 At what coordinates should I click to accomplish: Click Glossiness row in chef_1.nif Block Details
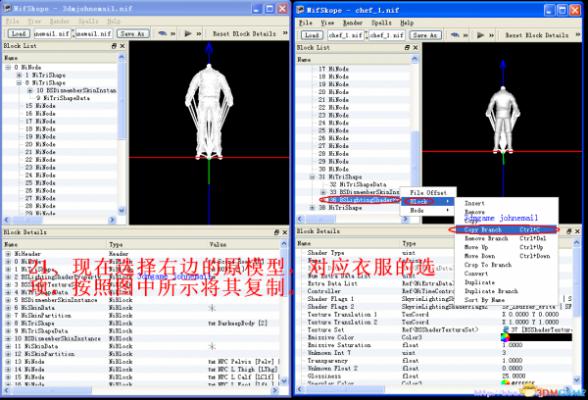pos(437,376)
